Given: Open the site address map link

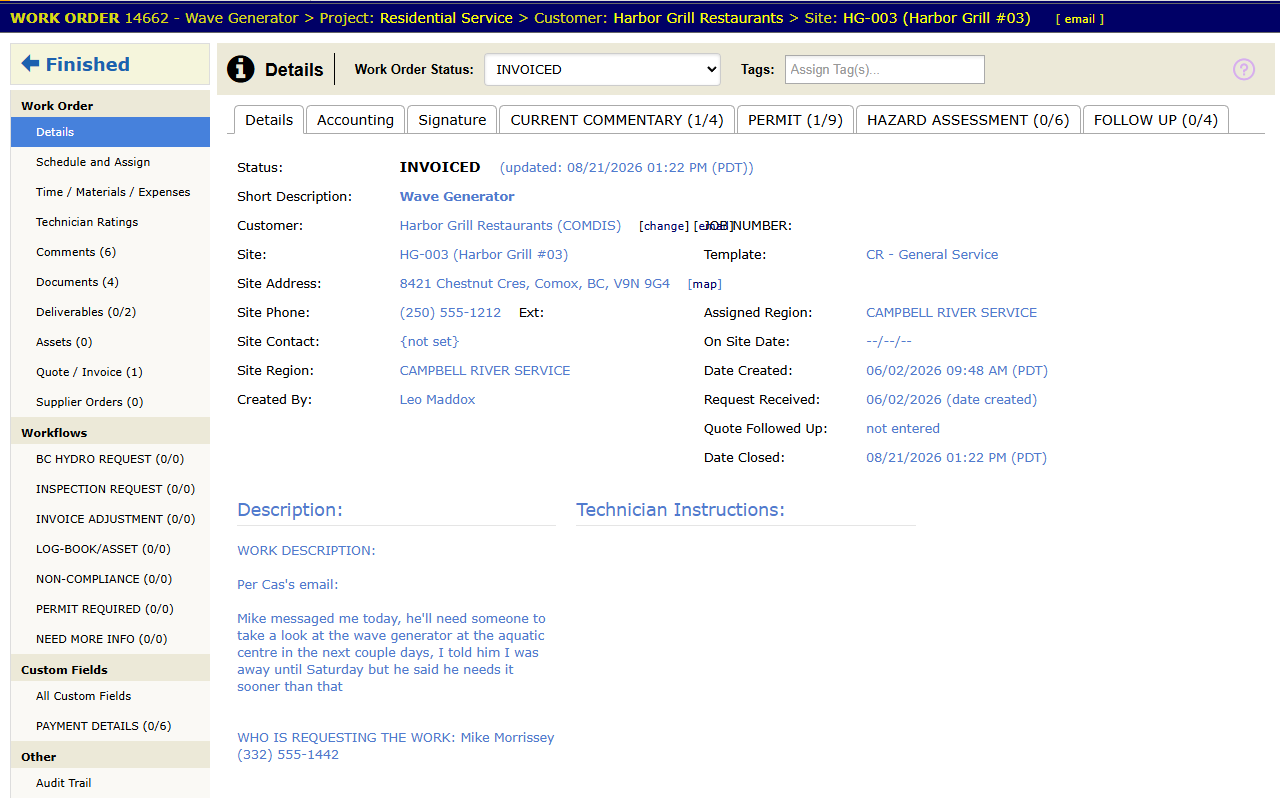Looking at the screenshot, I should [705, 284].
